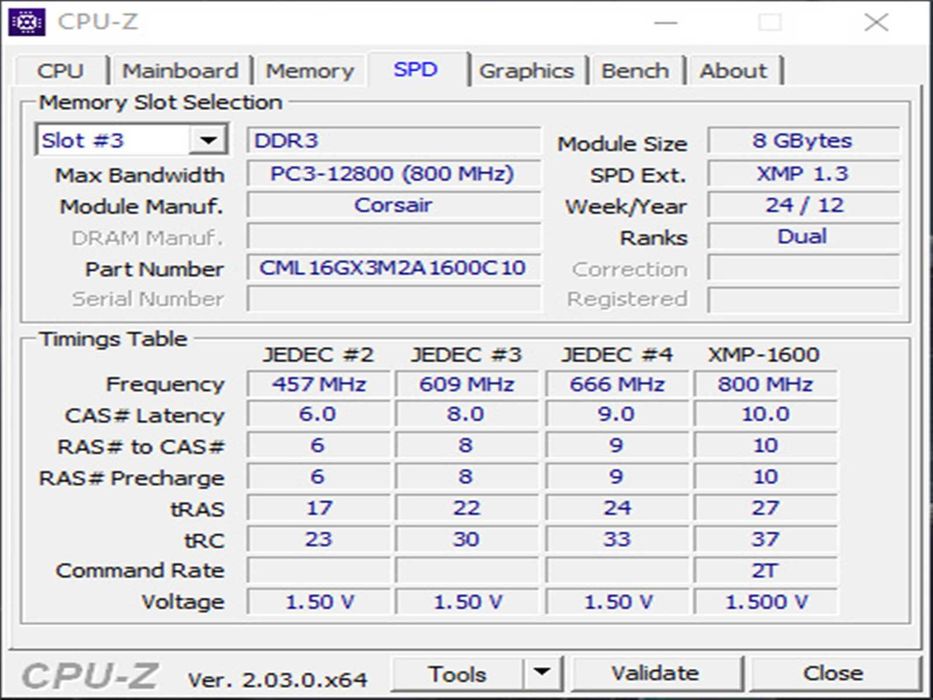Go to the Memory tab

pyautogui.click(x=309, y=71)
